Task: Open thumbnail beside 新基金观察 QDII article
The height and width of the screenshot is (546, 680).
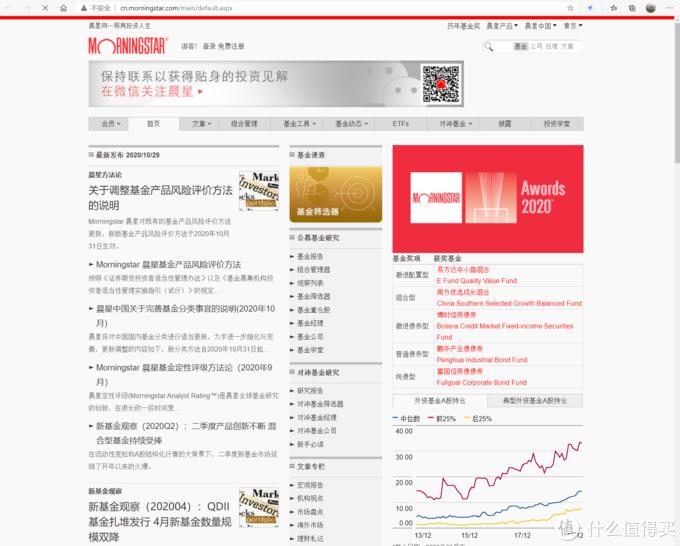Action: pos(259,507)
